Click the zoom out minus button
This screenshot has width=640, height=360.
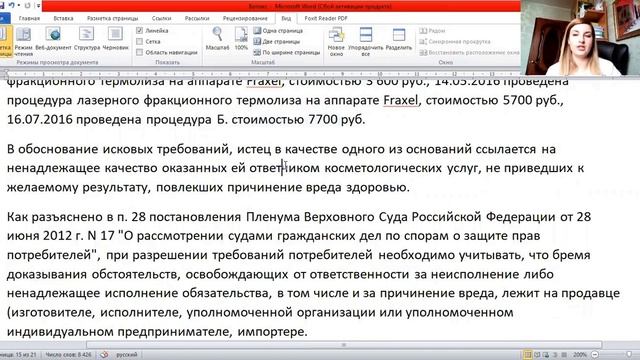tap(595, 355)
